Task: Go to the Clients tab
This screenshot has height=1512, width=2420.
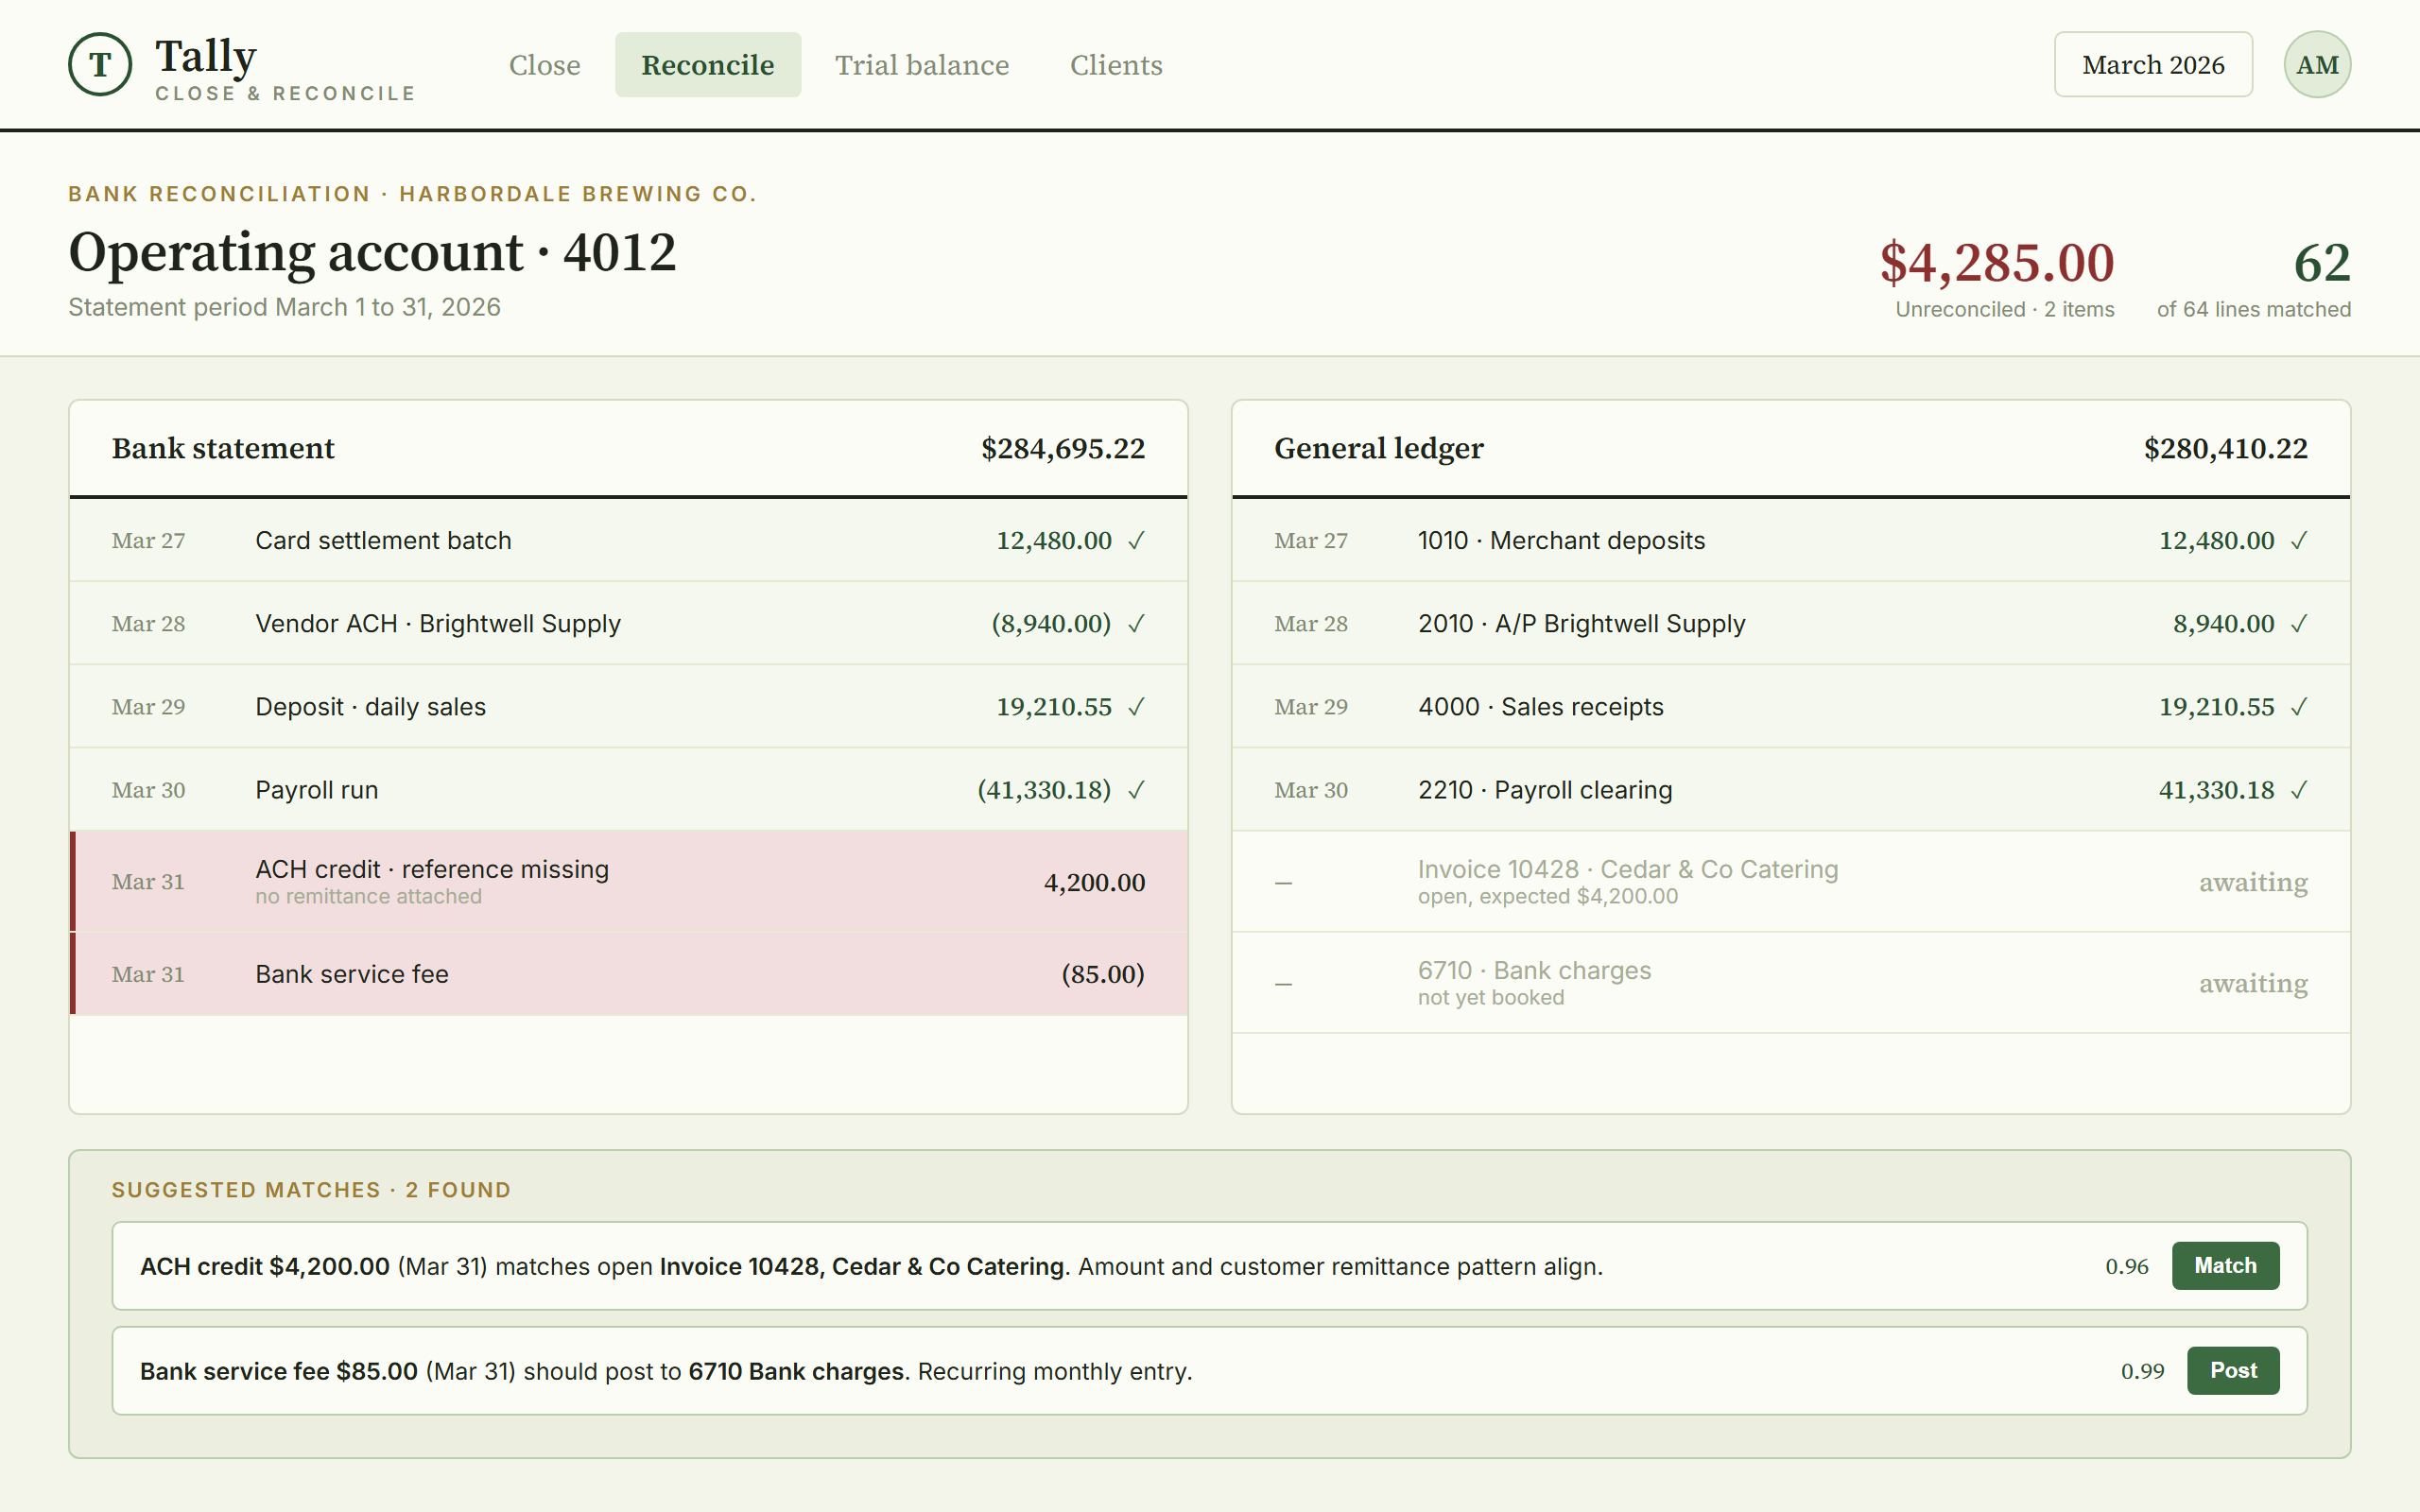Action: [1116, 65]
